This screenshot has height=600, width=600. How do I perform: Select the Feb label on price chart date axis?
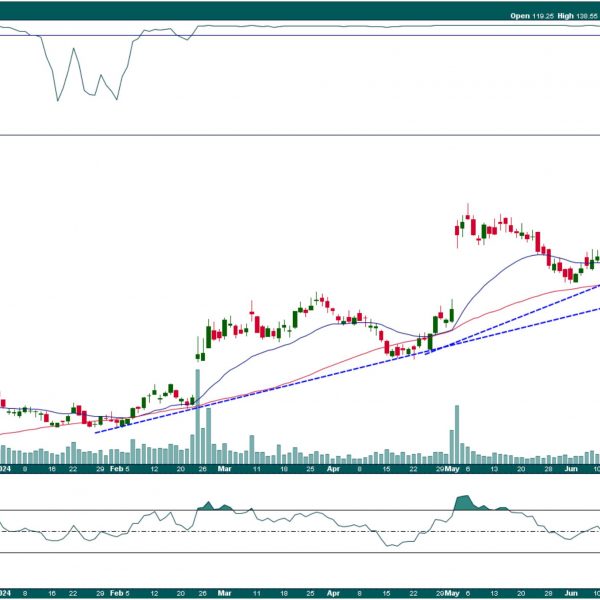pos(116,469)
